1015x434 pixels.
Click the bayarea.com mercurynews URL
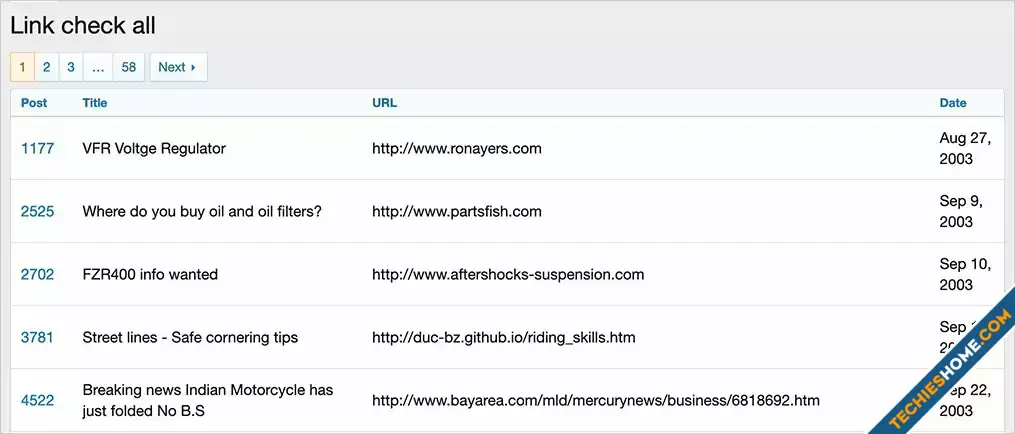point(596,400)
